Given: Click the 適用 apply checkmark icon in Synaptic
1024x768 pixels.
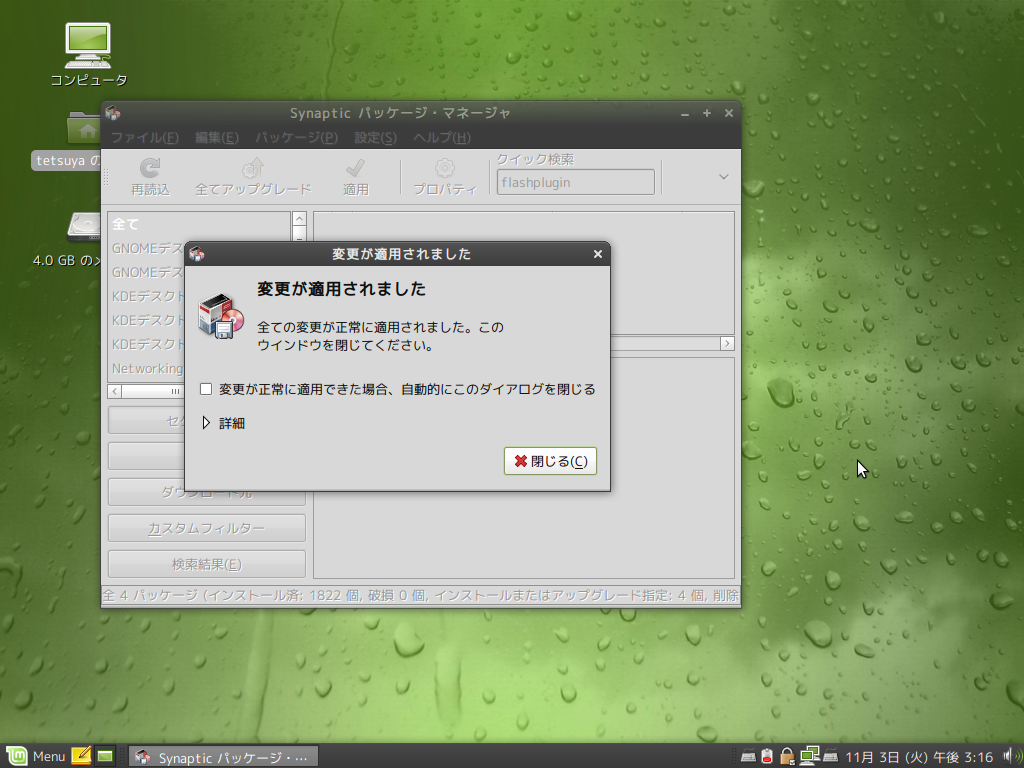Looking at the screenshot, I should [355, 168].
